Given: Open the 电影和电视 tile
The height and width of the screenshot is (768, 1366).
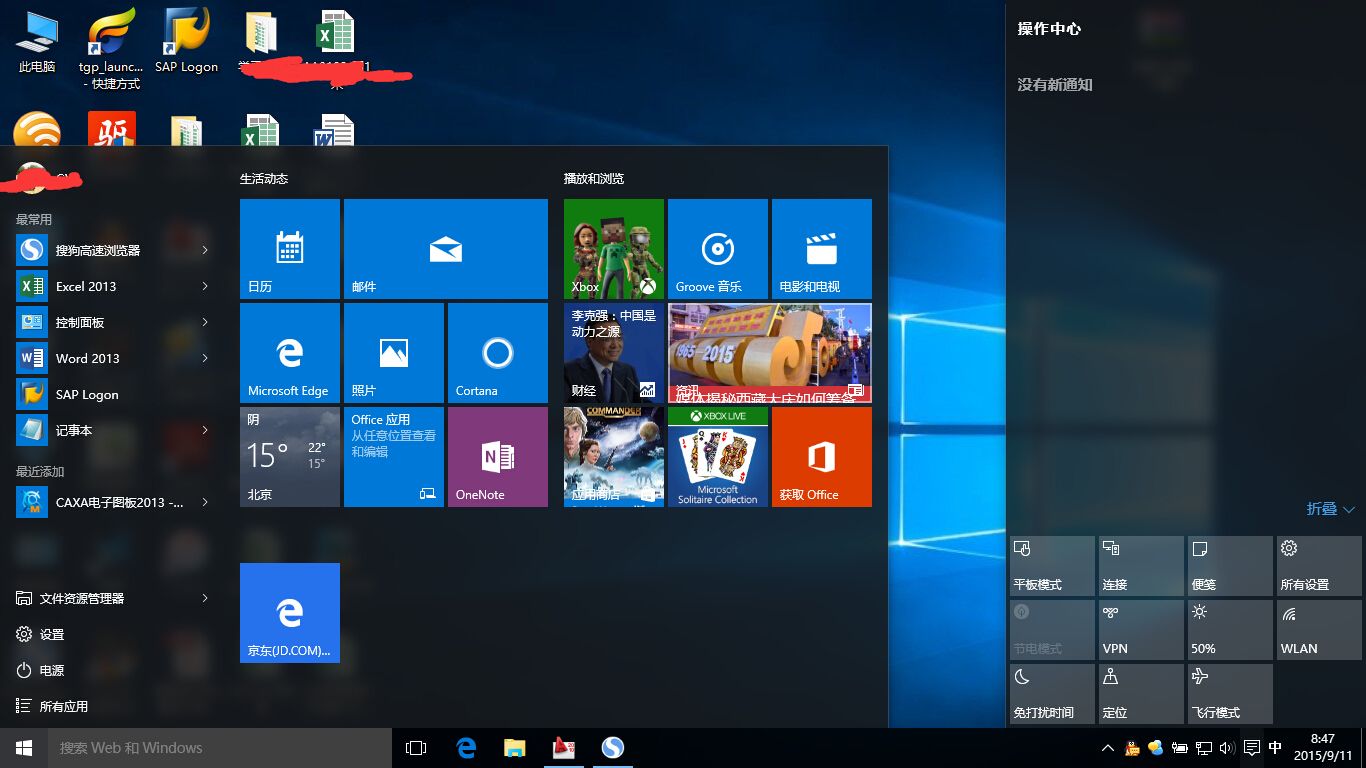Looking at the screenshot, I should coord(822,249).
